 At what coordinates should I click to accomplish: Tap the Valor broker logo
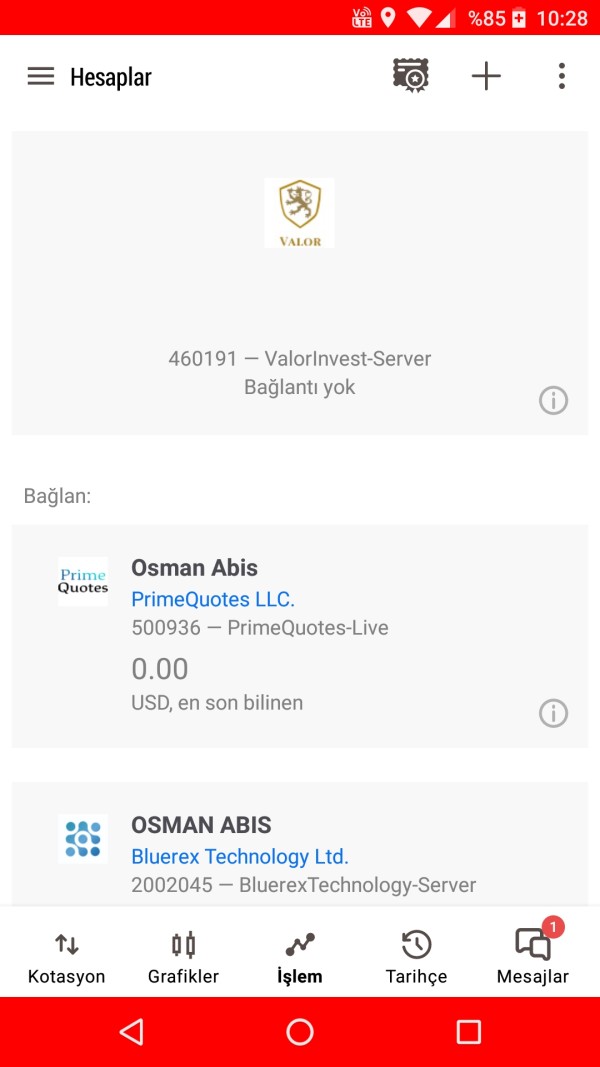pos(299,213)
